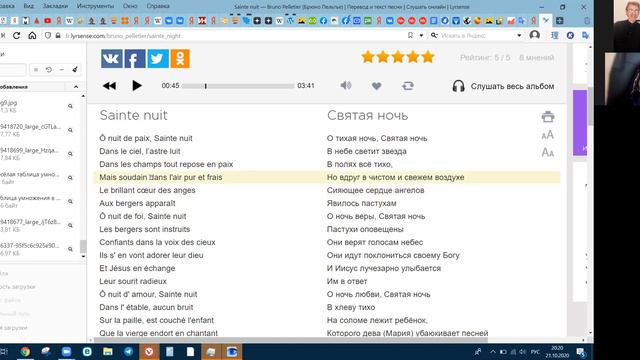Switch keyboard language РУС indicator
This screenshot has width=640, height=360.
point(535,352)
